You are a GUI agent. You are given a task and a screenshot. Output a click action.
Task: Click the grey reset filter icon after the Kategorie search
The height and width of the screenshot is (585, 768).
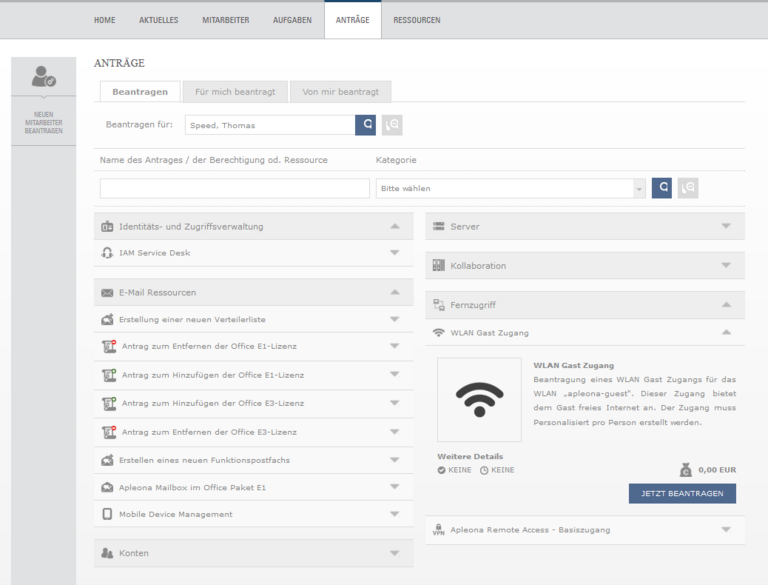688,188
